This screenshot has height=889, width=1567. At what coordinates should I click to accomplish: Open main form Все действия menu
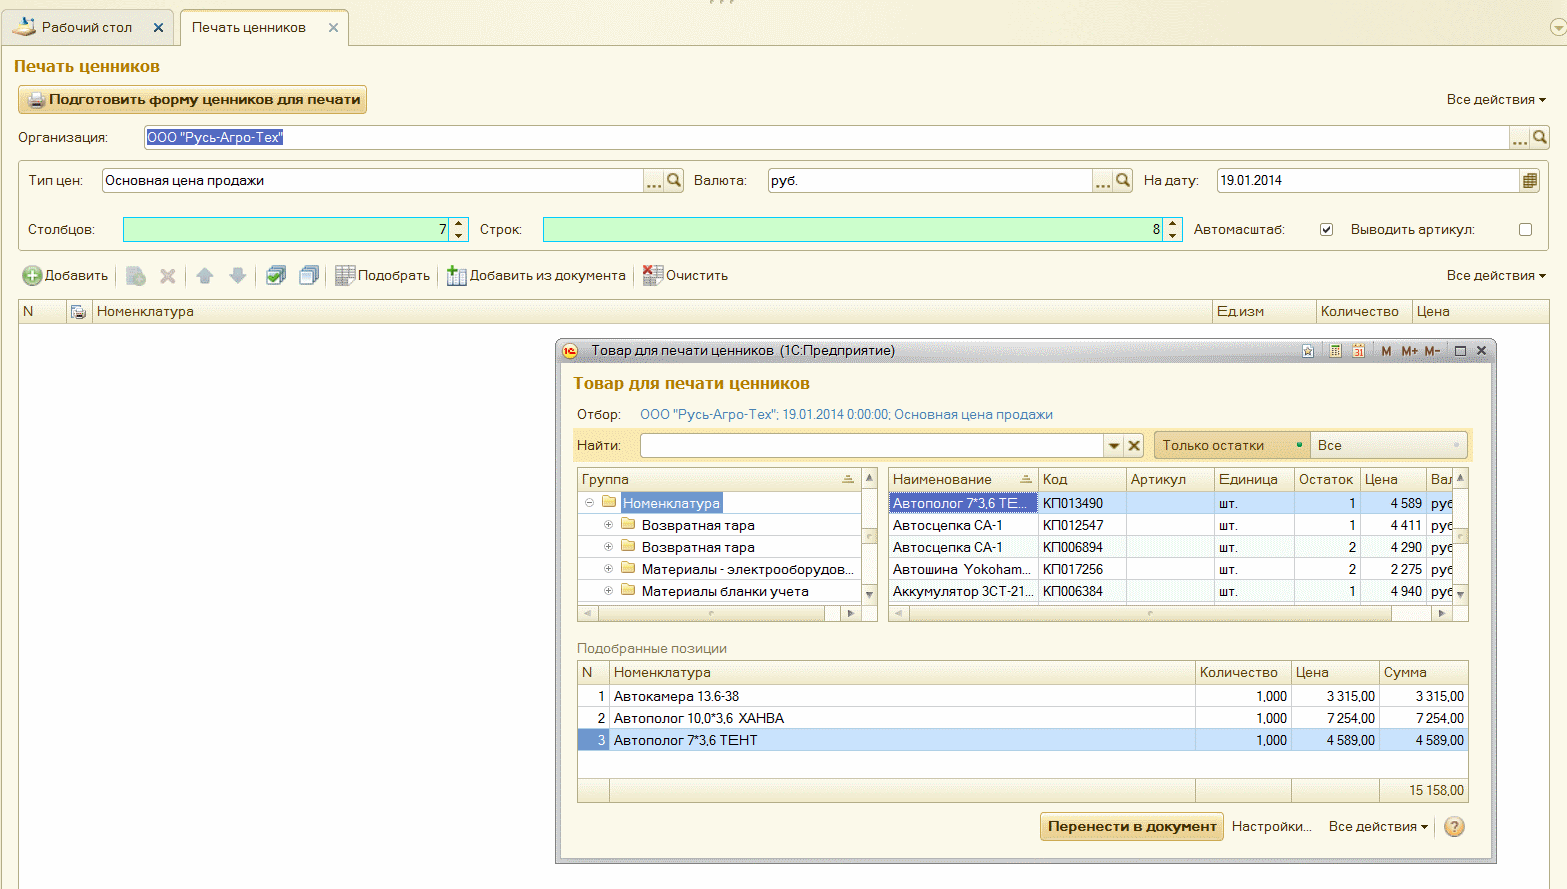click(1496, 100)
